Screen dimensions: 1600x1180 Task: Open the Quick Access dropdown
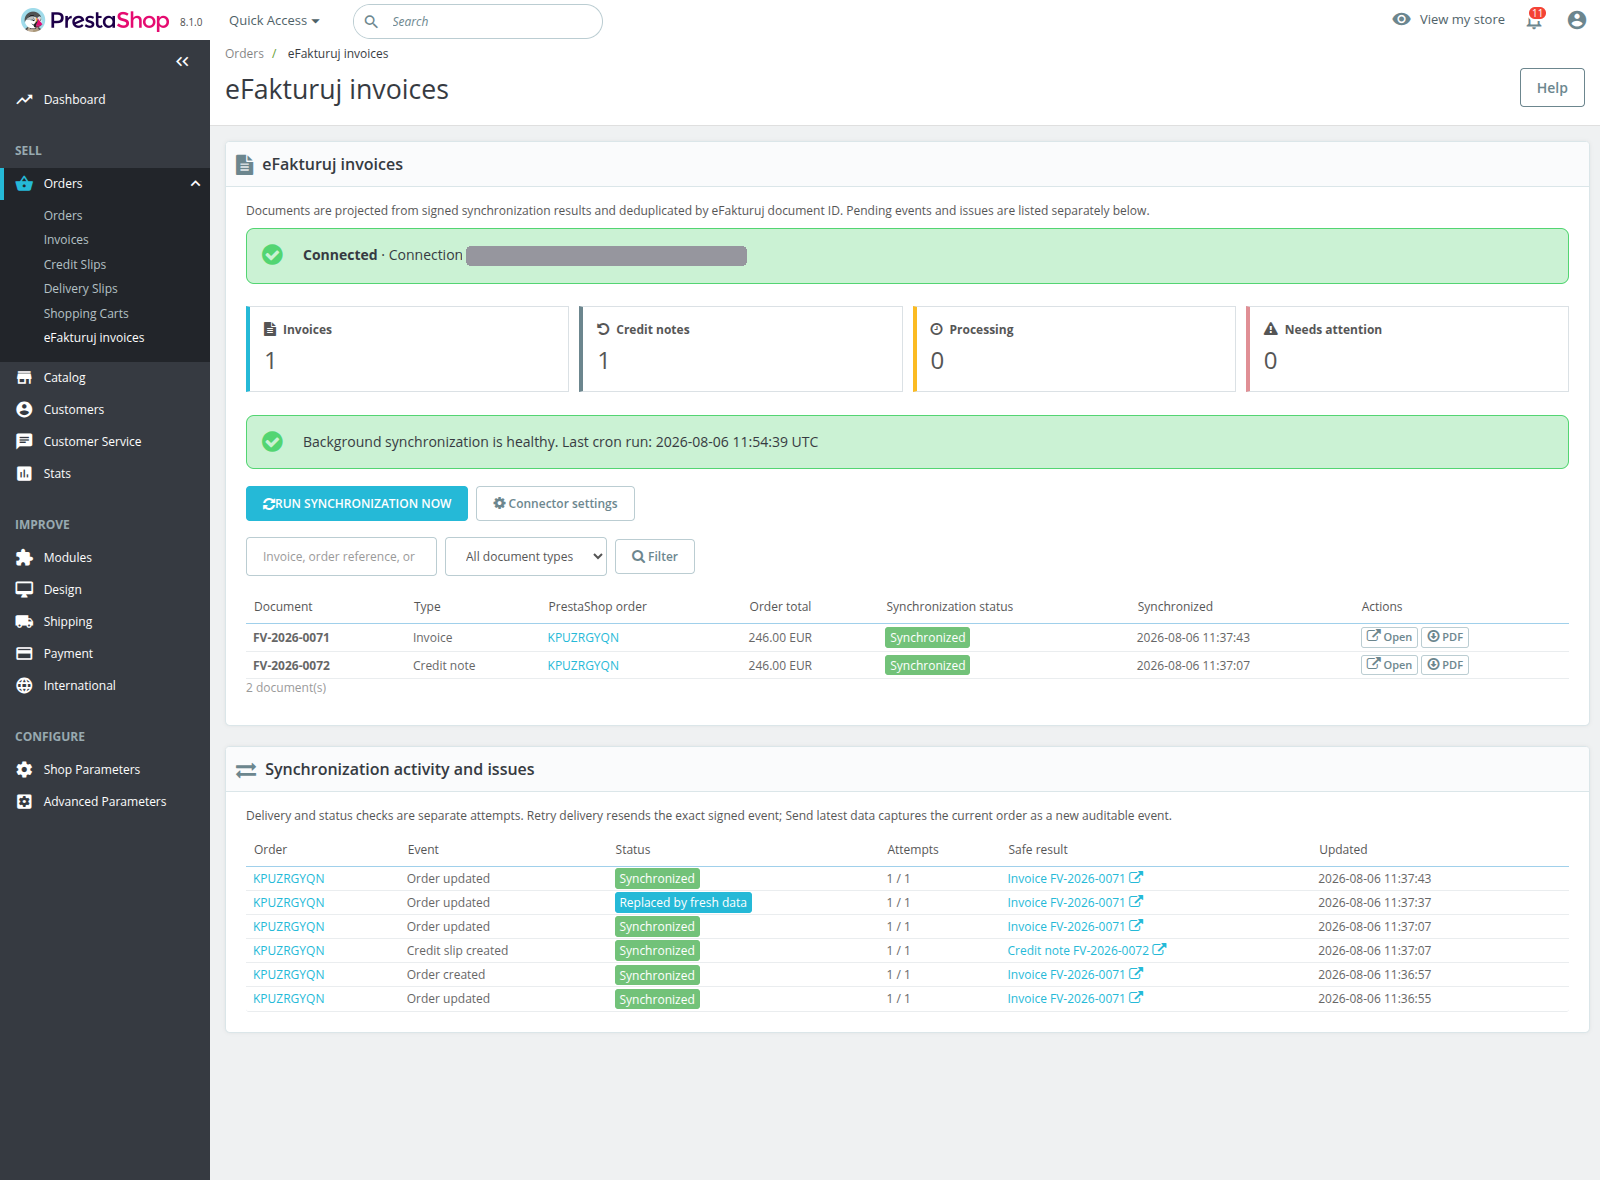(x=274, y=21)
